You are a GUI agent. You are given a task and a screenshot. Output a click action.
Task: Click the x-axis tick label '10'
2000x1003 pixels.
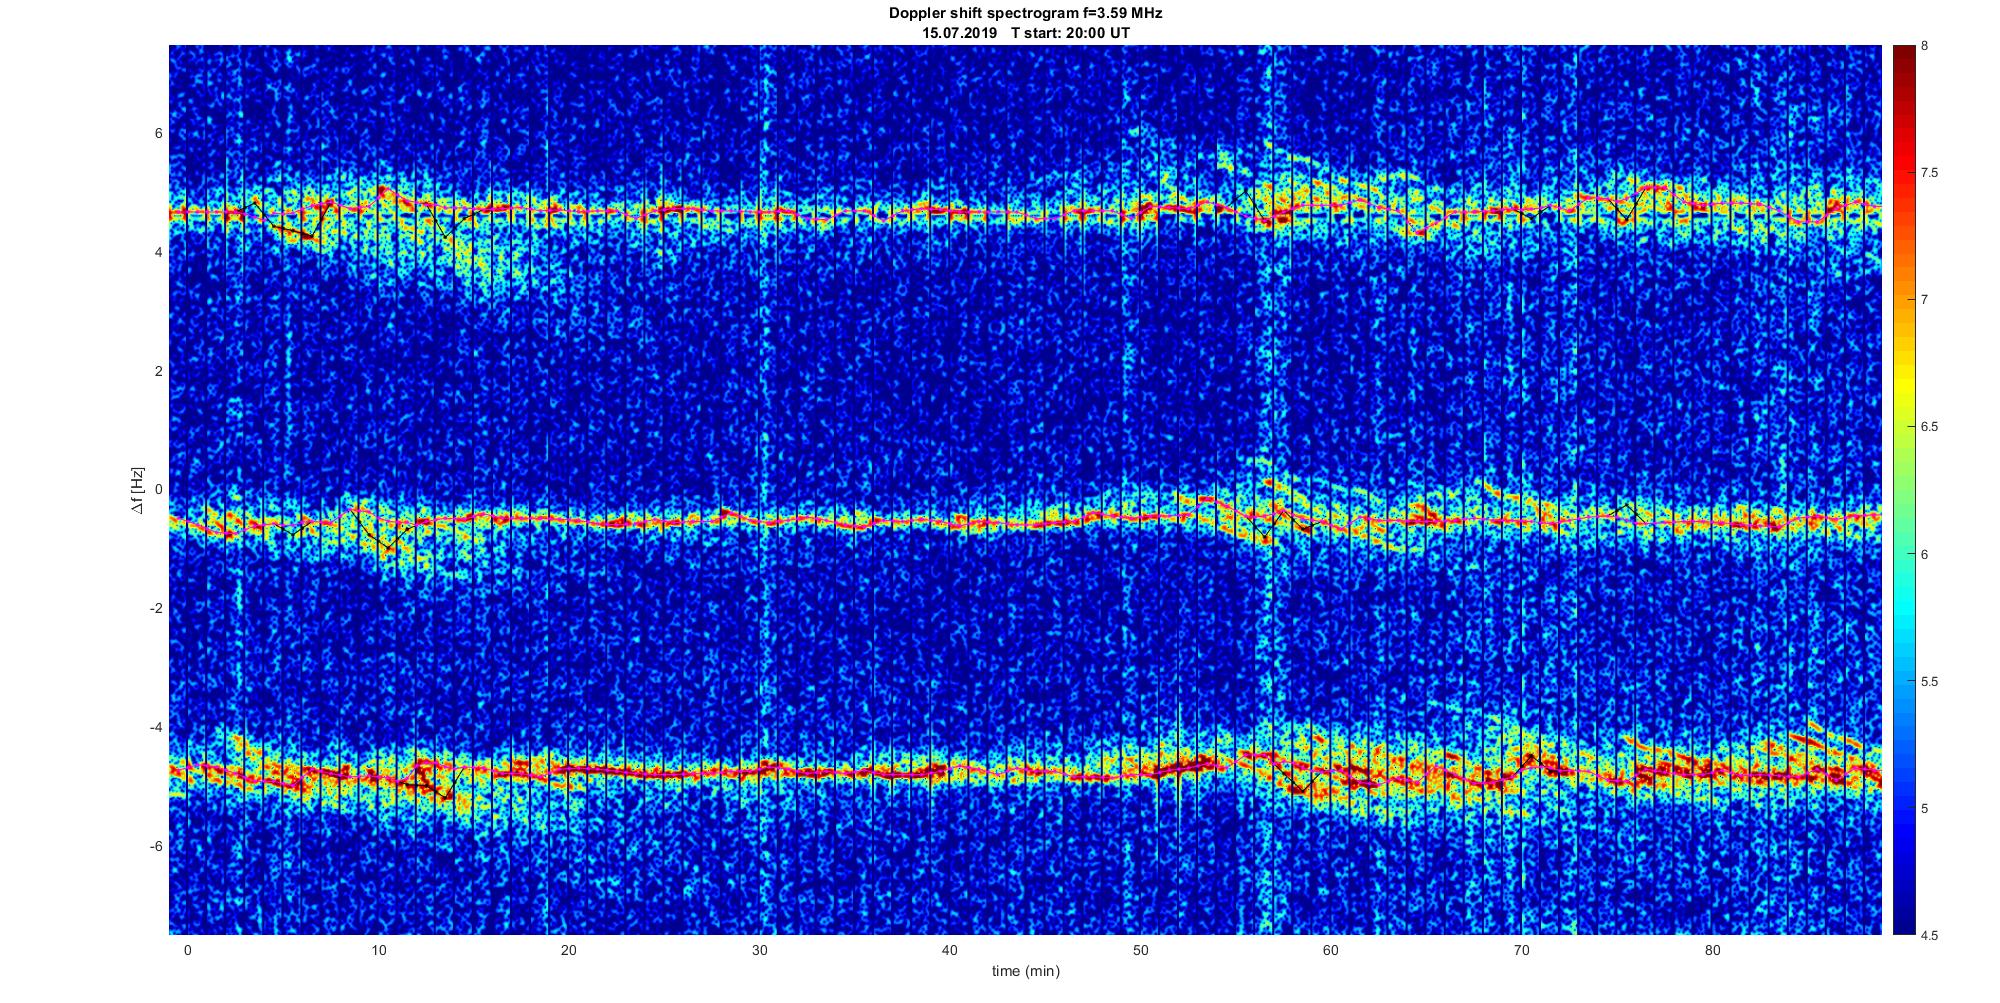378,951
